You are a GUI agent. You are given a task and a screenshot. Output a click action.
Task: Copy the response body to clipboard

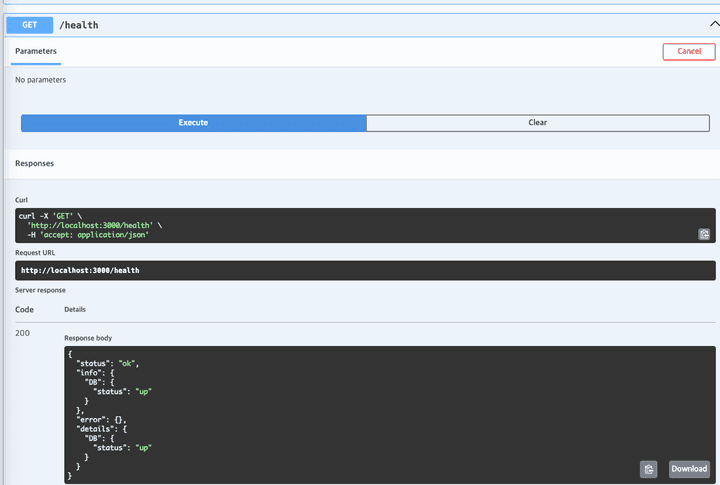coord(649,469)
